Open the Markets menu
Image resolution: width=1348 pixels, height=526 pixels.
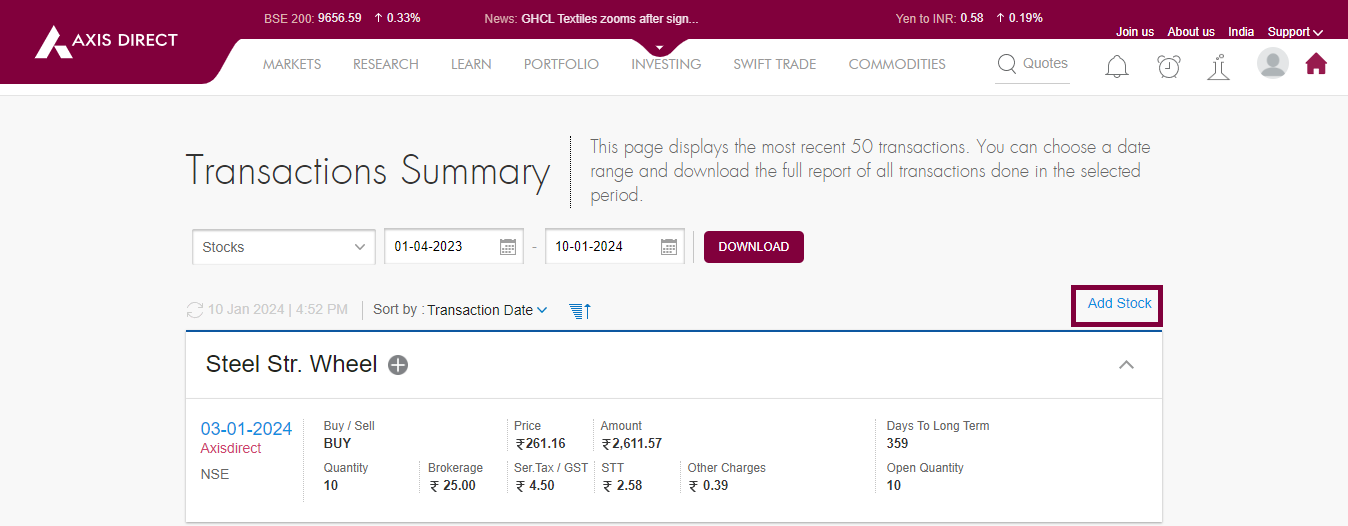(x=292, y=64)
